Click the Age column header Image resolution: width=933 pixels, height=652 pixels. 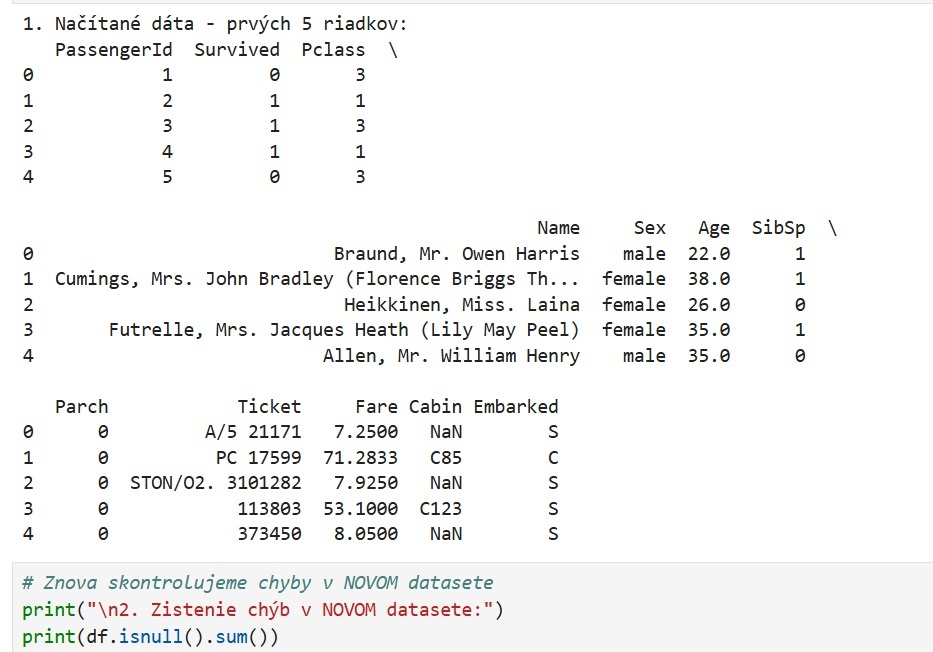713,227
